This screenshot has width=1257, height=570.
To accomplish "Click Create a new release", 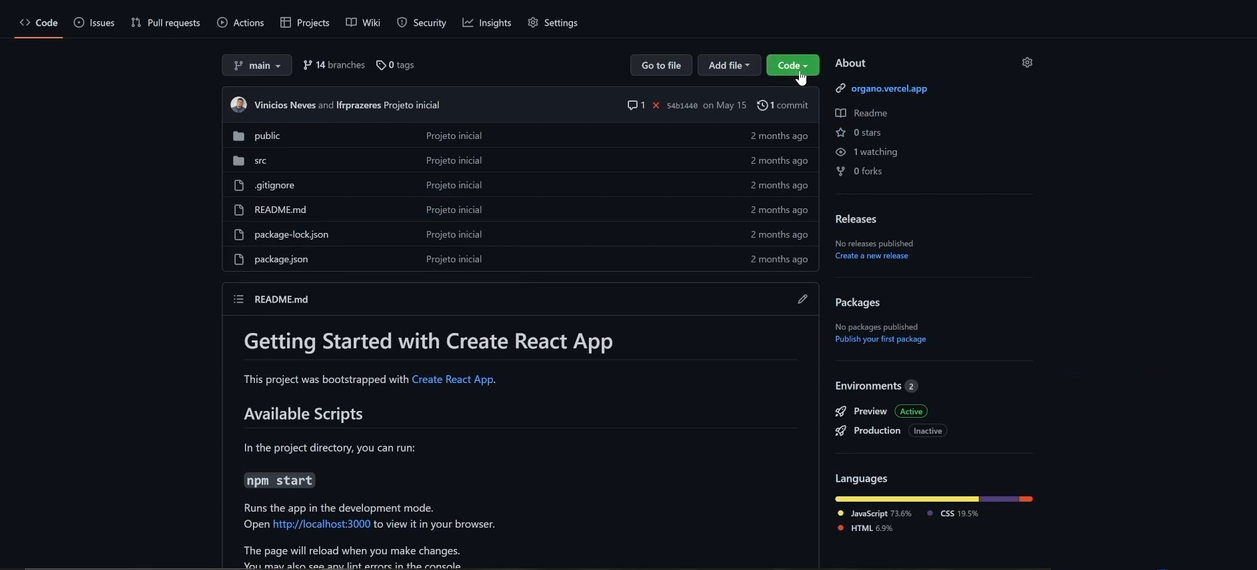I will 871,255.
